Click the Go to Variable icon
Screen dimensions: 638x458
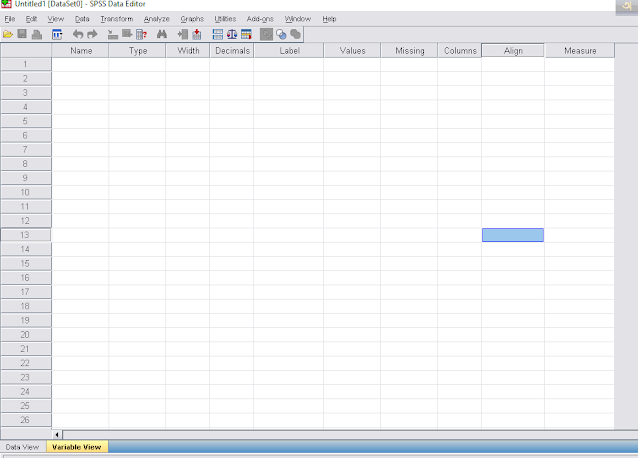coord(127,34)
